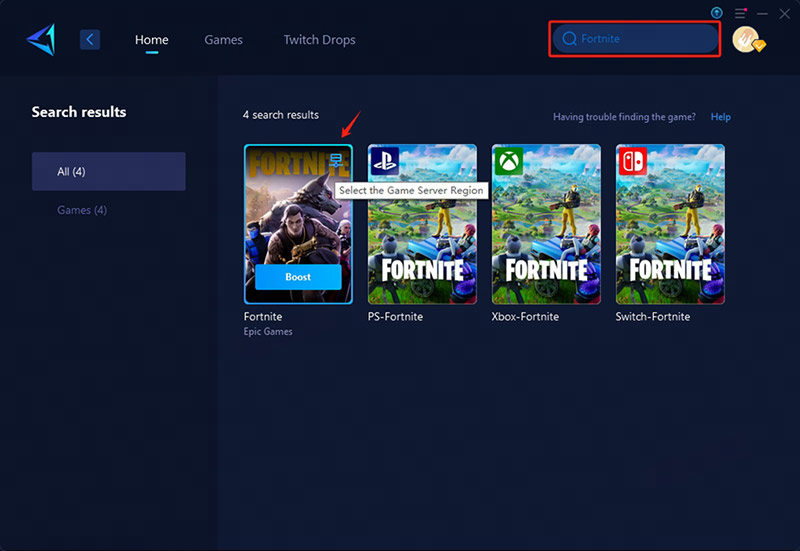Image resolution: width=800 pixels, height=551 pixels.
Task: Click the Help link
Action: click(720, 117)
